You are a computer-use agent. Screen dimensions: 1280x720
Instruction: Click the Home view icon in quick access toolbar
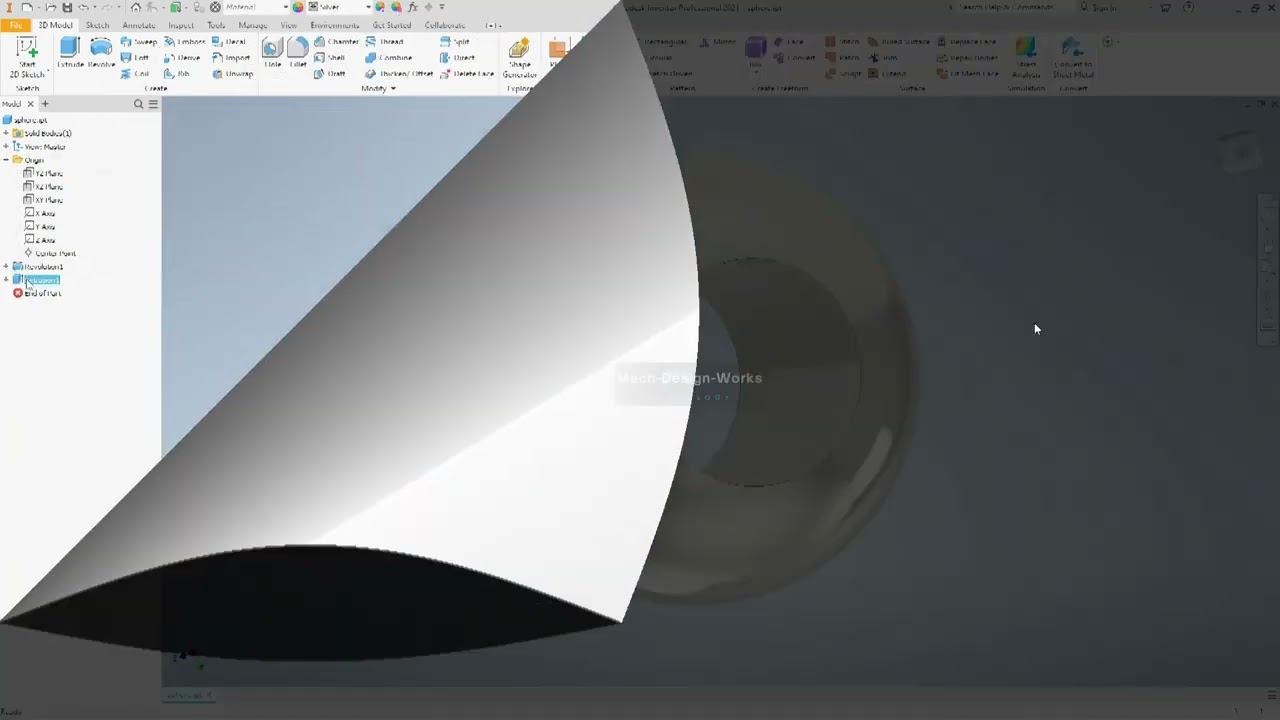click(136, 7)
